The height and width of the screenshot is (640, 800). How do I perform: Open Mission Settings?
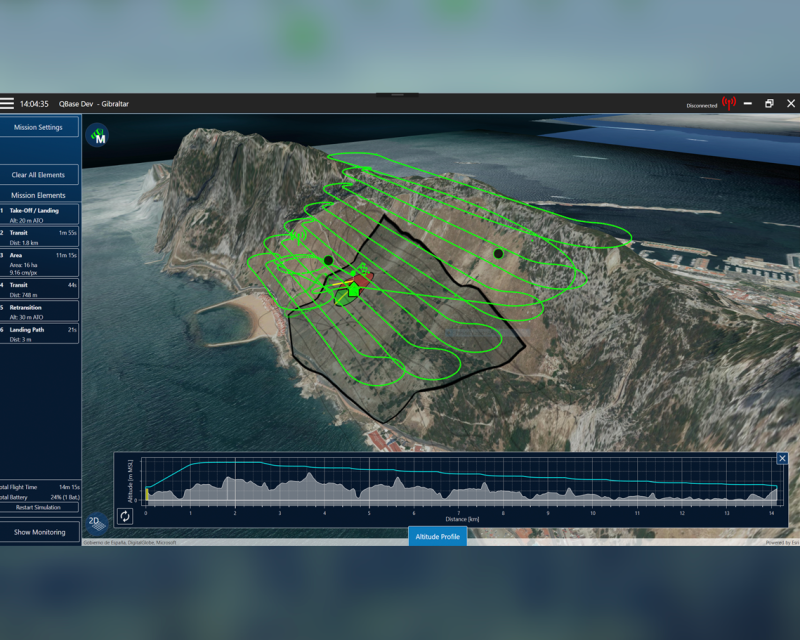point(39,127)
